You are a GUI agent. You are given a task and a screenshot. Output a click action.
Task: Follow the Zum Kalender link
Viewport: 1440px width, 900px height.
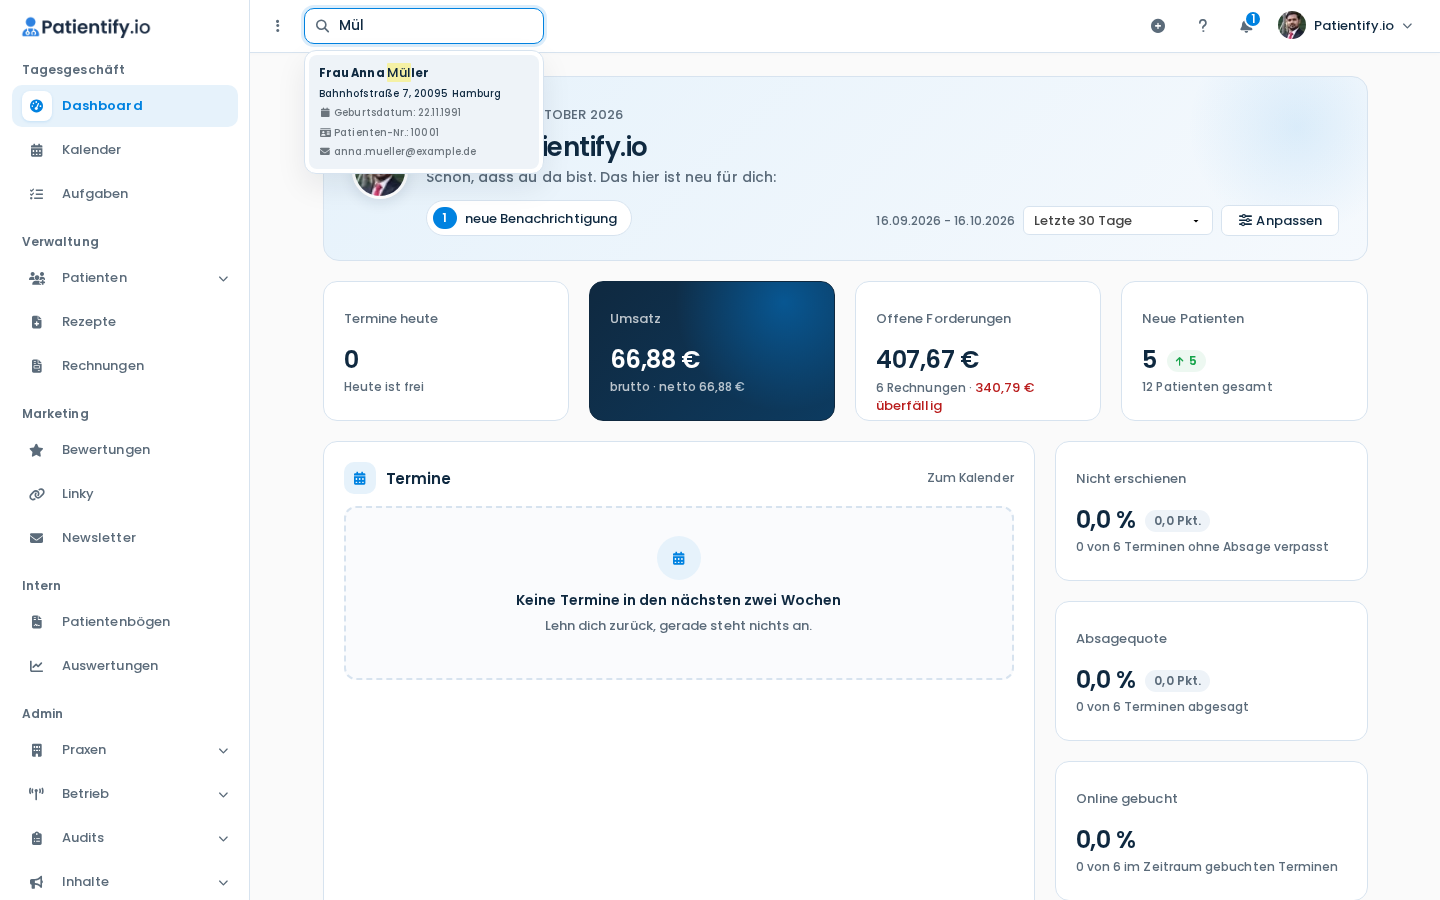click(970, 478)
